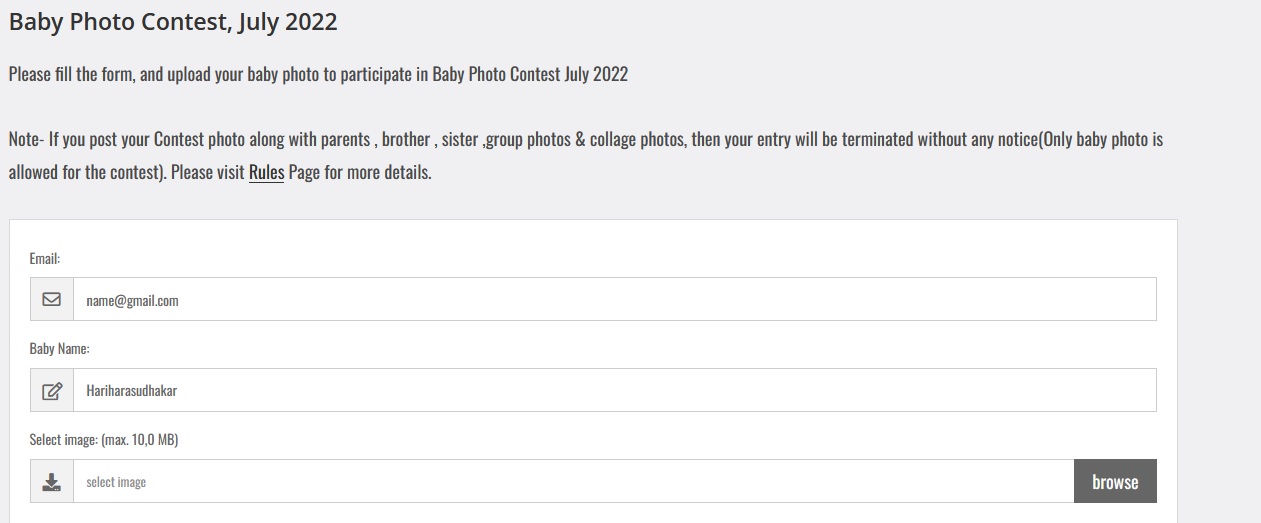Image resolution: width=1261 pixels, height=523 pixels.
Task: Click the Email: field label
Action: (x=45, y=258)
